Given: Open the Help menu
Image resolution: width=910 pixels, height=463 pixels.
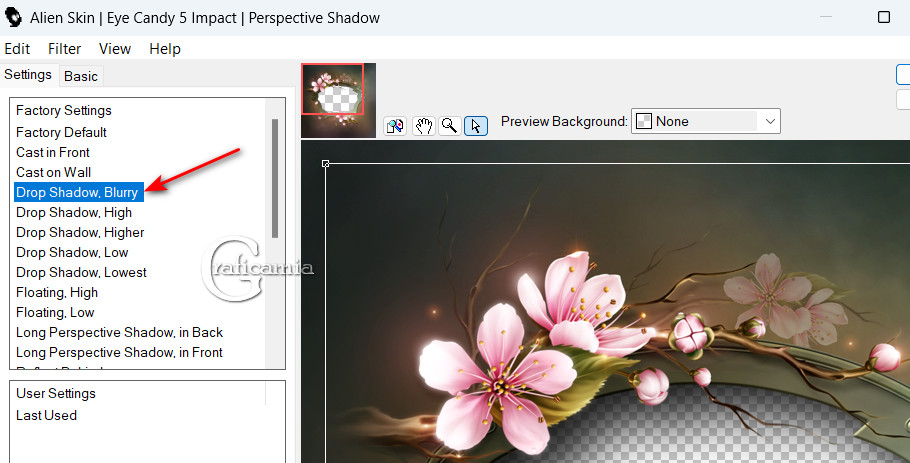Looking at the screenshot, I should tap(165, 49).
